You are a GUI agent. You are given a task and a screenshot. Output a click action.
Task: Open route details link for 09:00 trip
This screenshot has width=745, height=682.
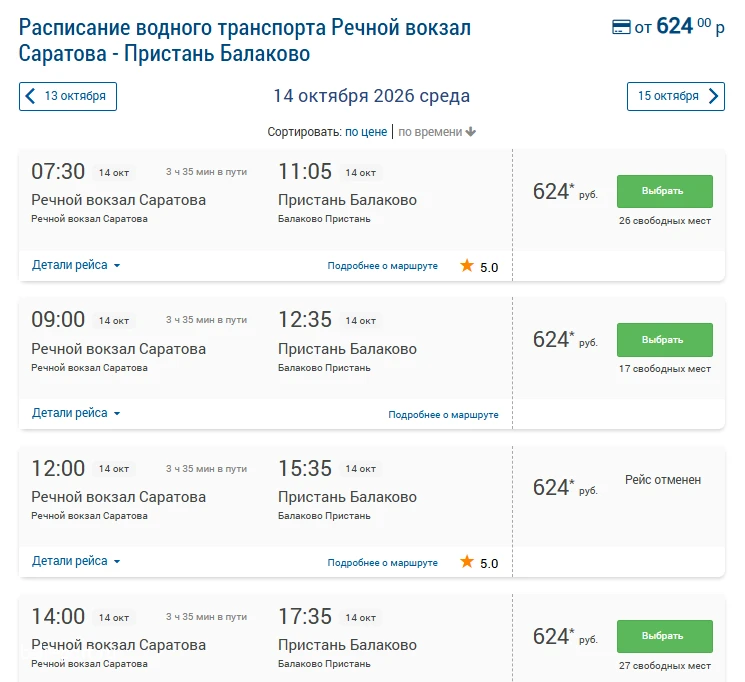pyautogui.click(x=443, y=415)
